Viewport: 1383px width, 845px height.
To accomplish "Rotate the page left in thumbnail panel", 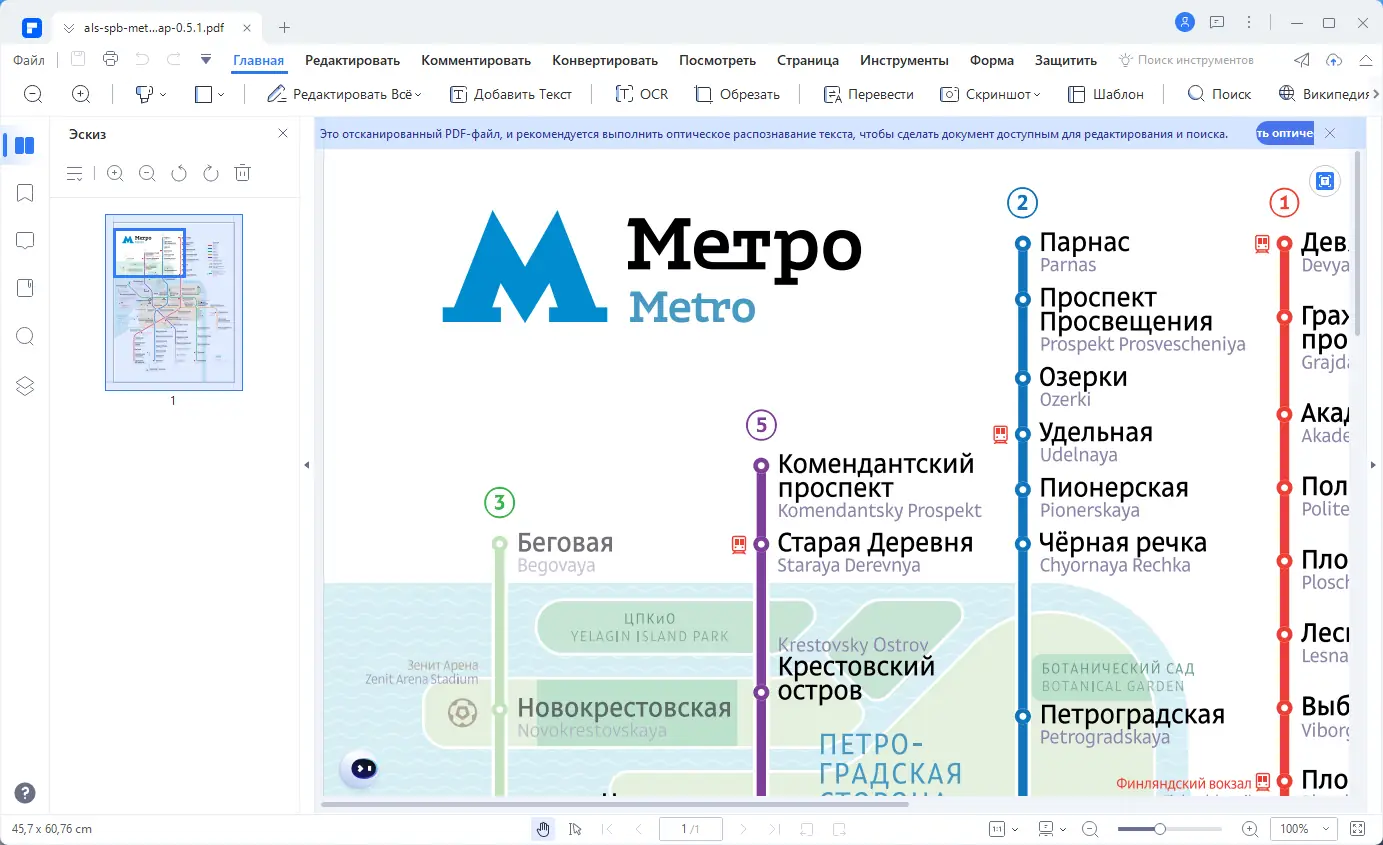I will point(178,172).
